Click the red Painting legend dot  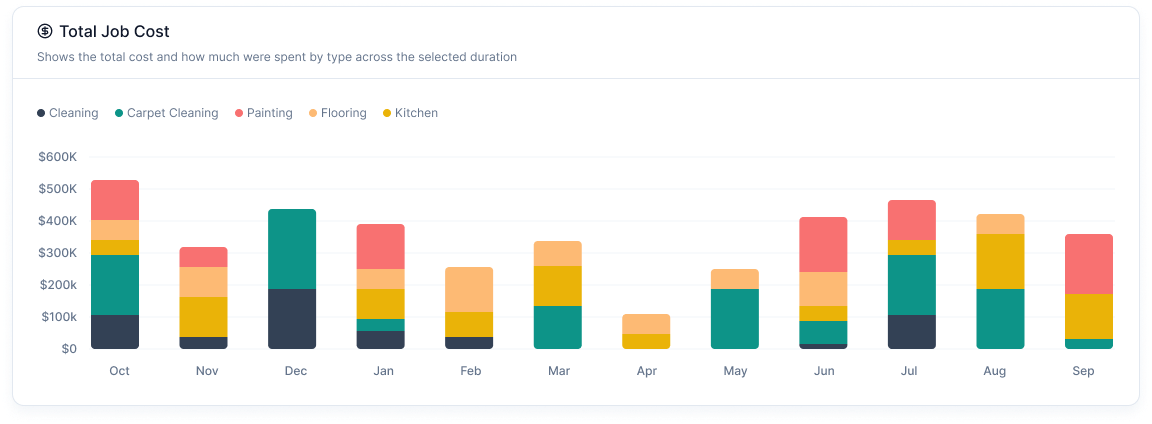239,113
